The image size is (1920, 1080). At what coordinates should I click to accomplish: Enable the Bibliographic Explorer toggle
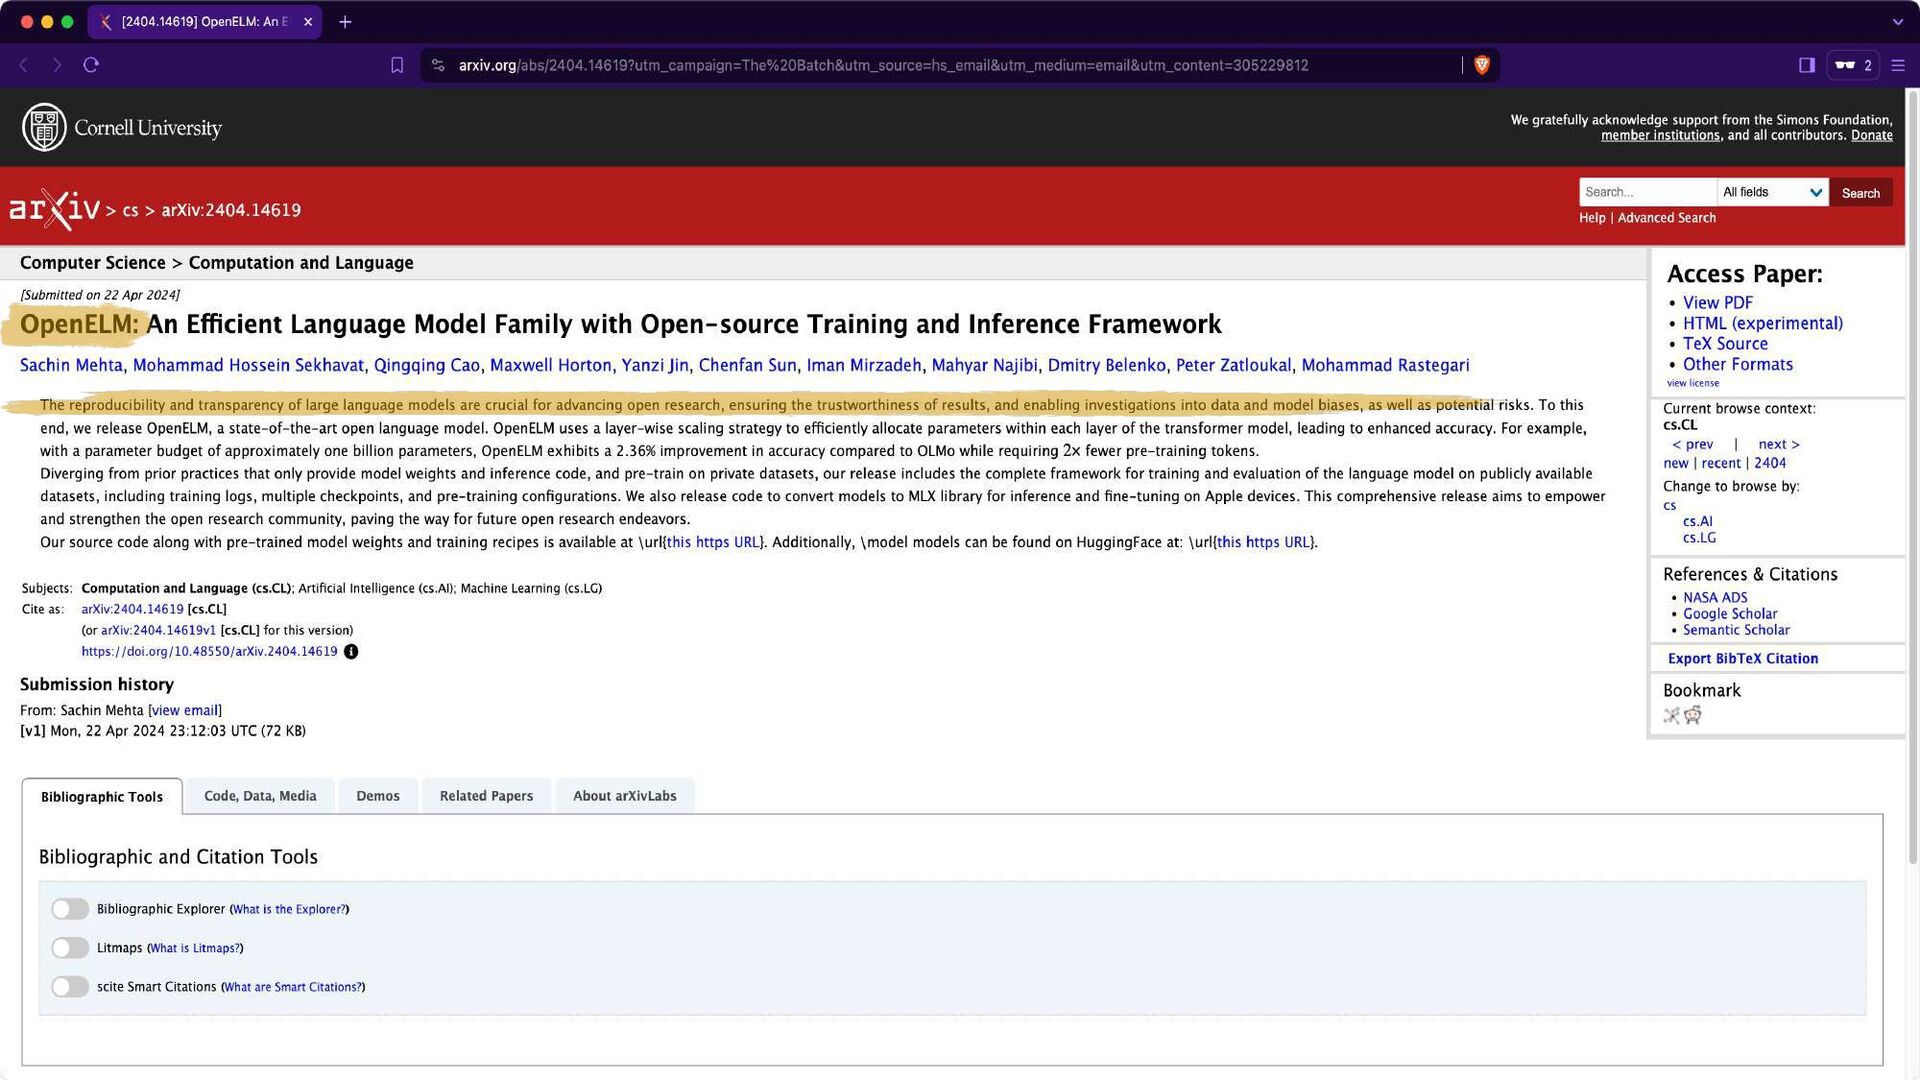pyautogui.click(x=70, y=909)
